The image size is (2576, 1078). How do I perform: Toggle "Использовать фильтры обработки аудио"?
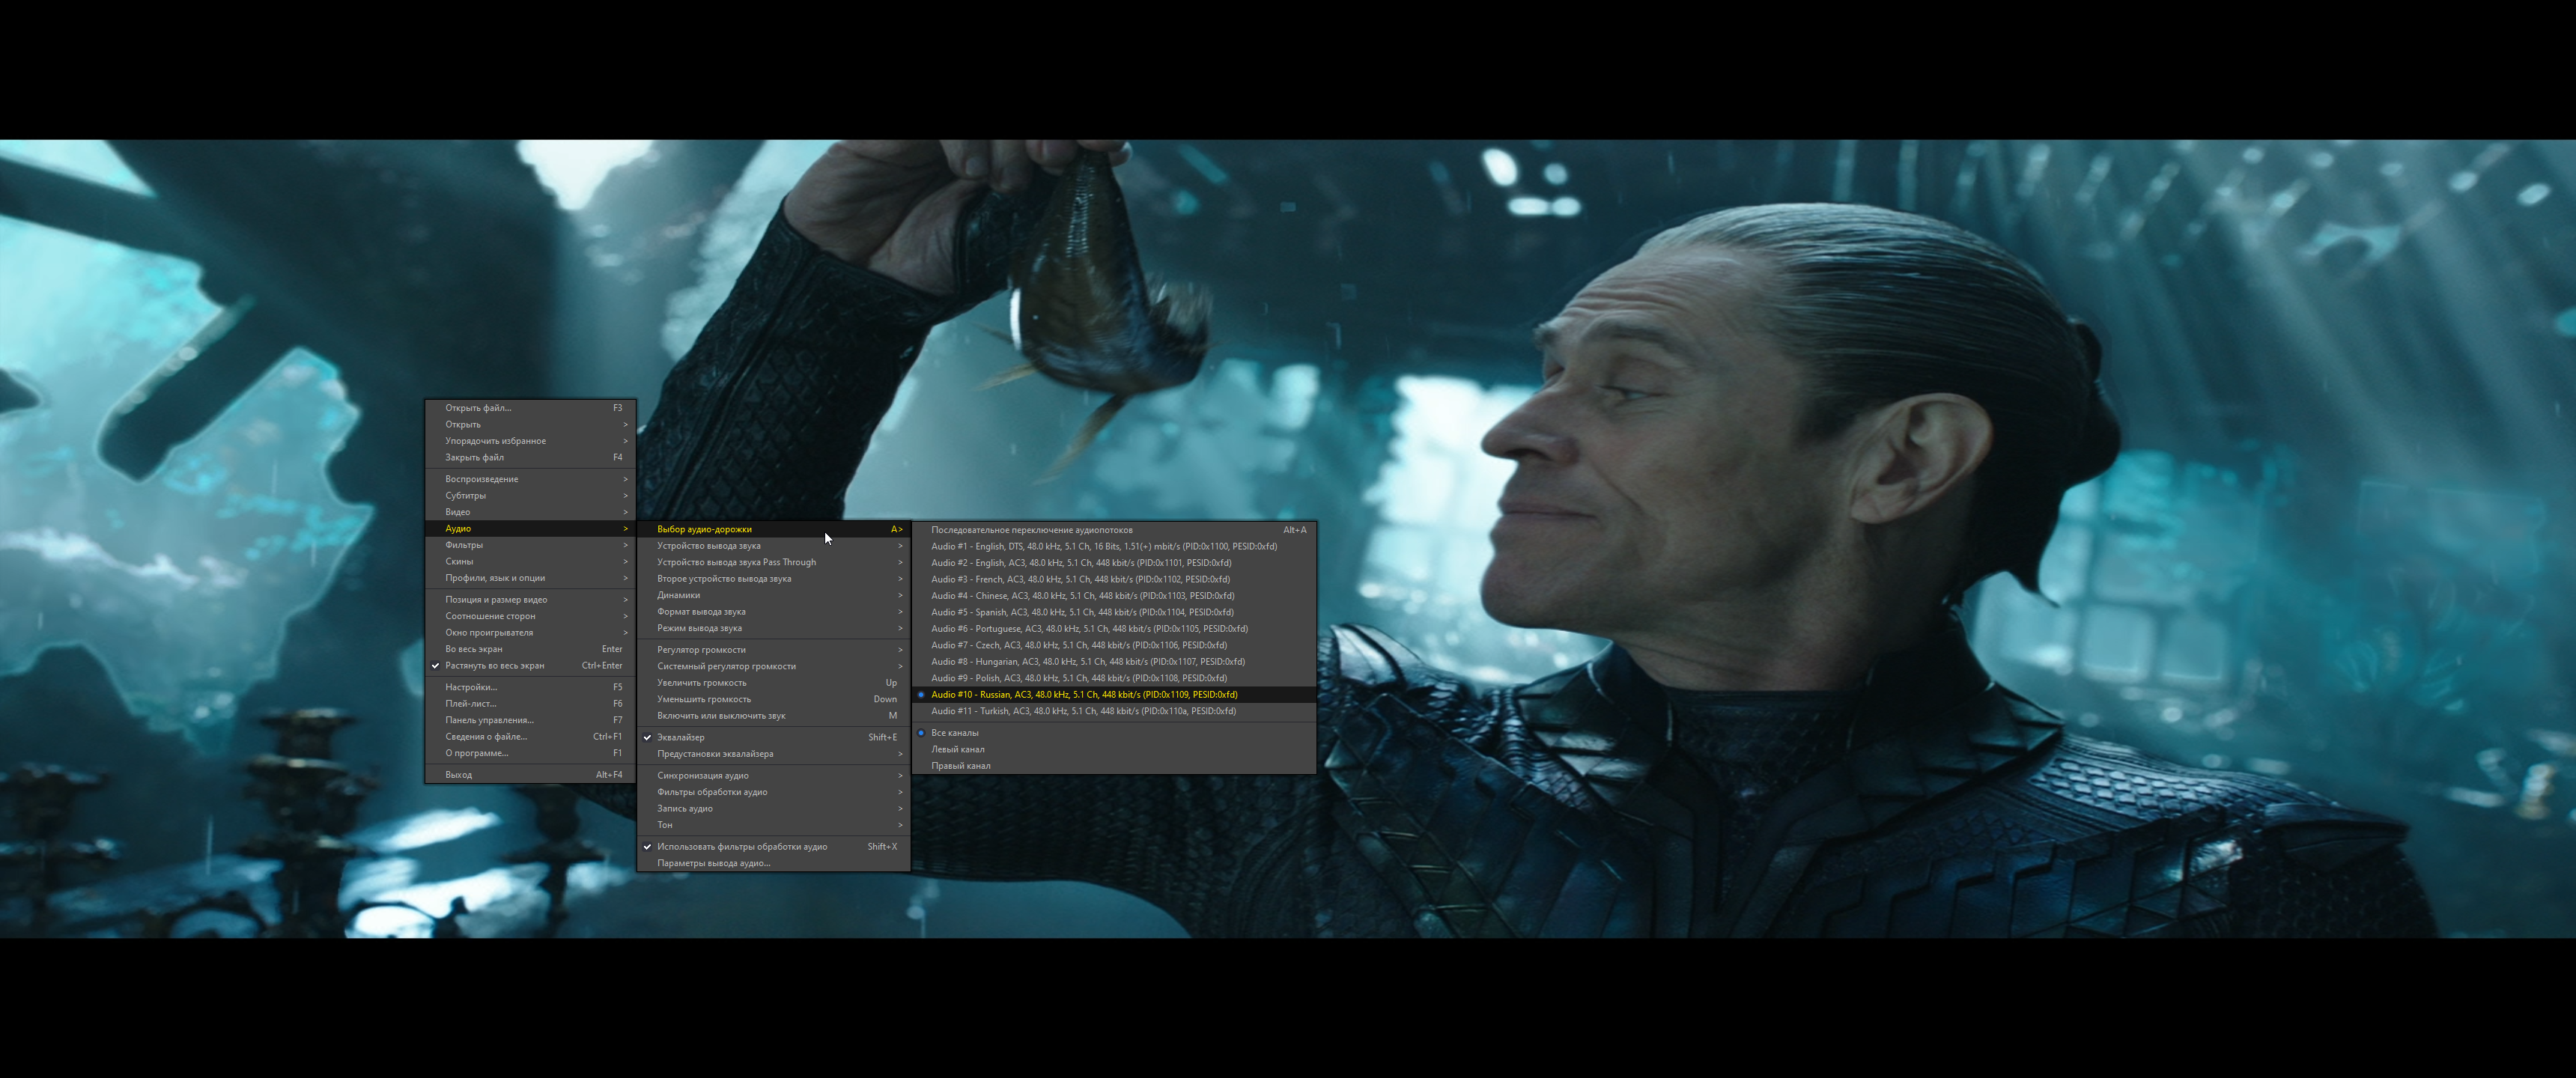coord(742,846)
